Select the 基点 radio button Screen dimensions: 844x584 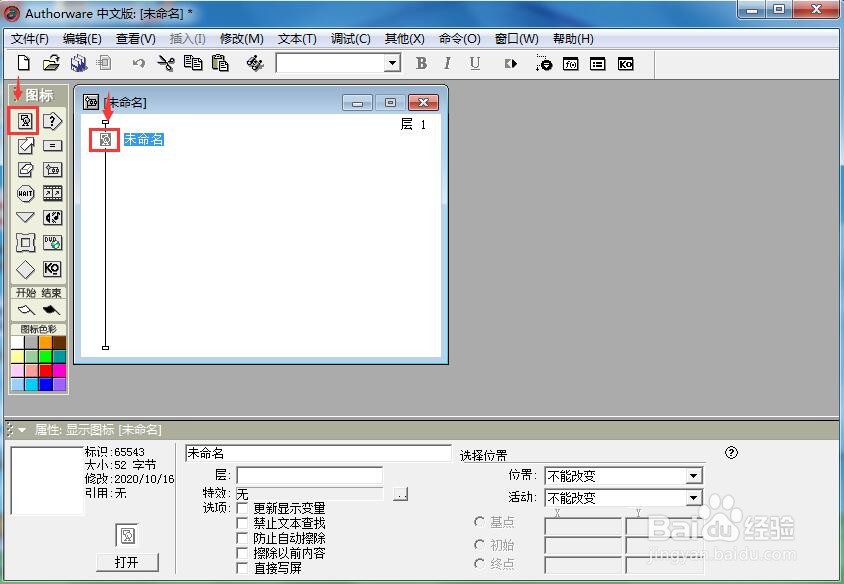[x=479, y=522]
